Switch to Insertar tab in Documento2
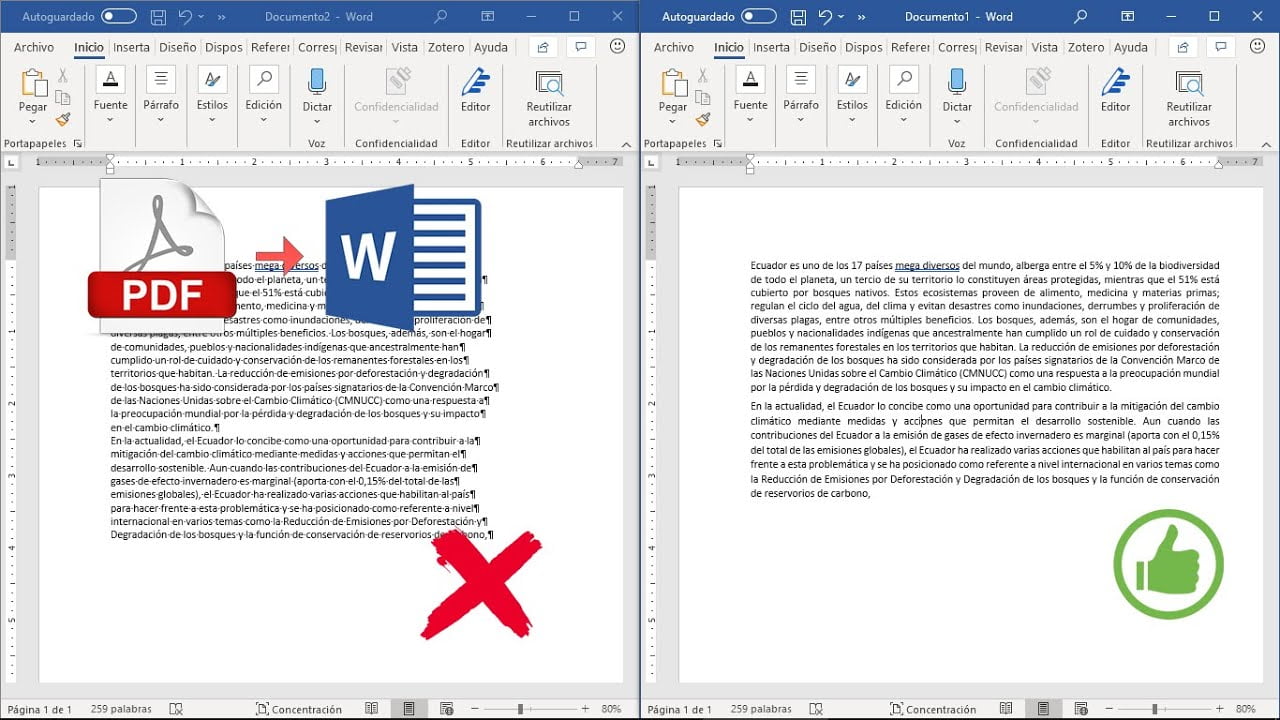 click(131, 47)
